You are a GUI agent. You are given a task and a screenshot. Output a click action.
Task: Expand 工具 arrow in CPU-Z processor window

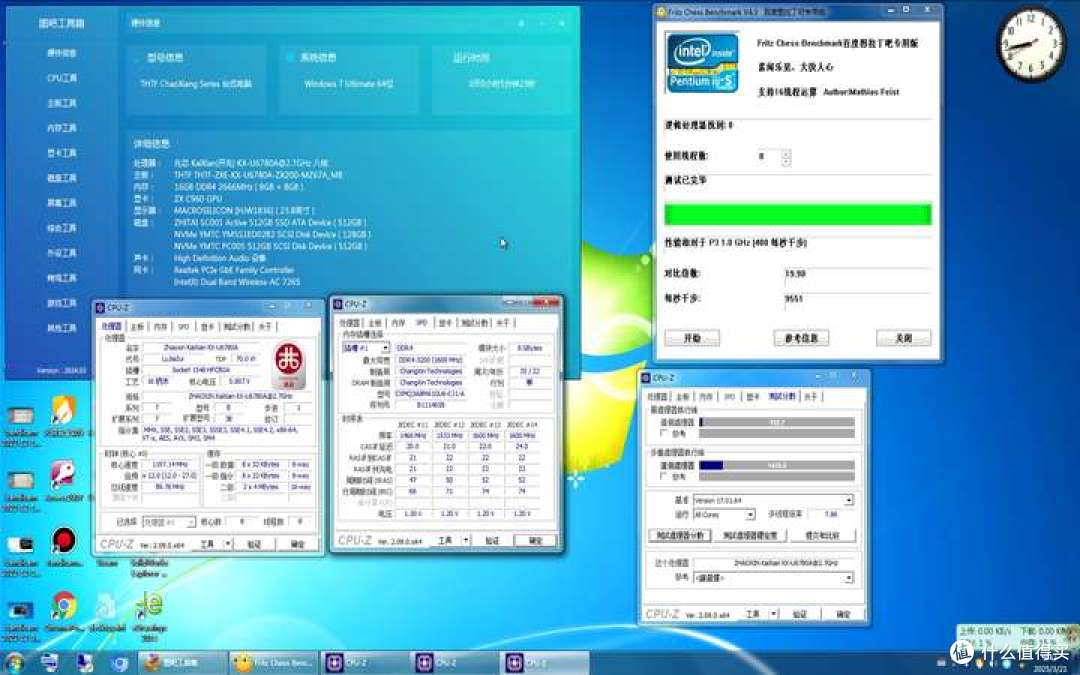pos(228,543)
